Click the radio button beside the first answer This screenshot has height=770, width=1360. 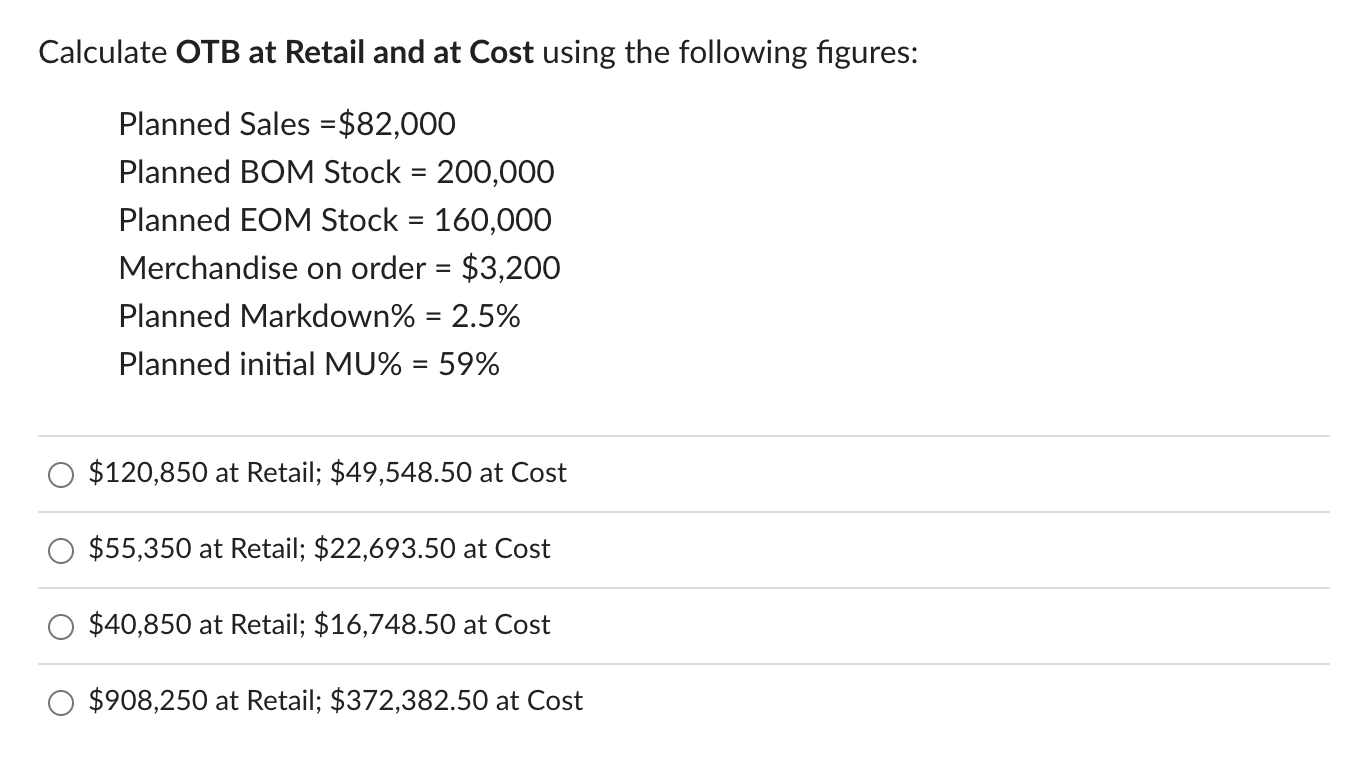coord(60,473)
